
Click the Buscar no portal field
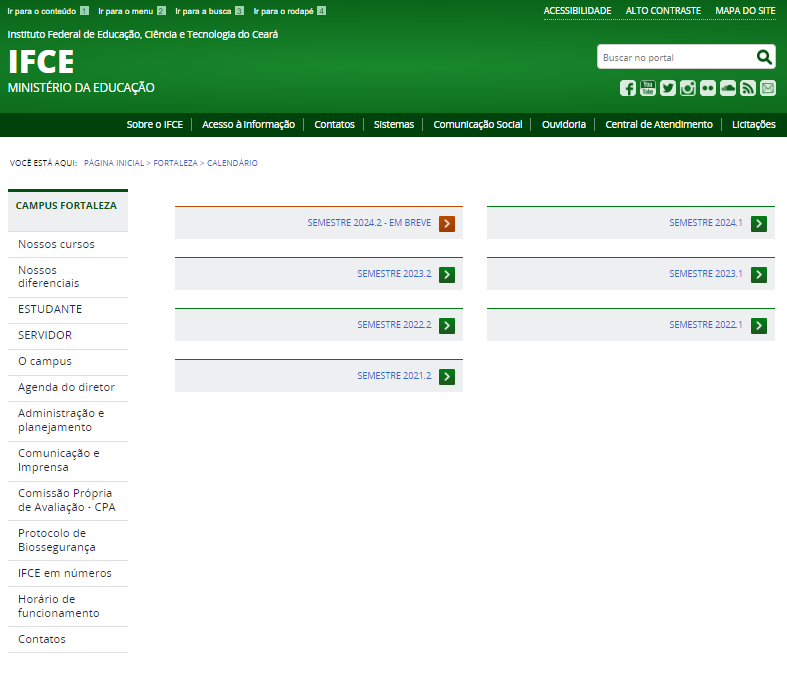click(675, 58)
